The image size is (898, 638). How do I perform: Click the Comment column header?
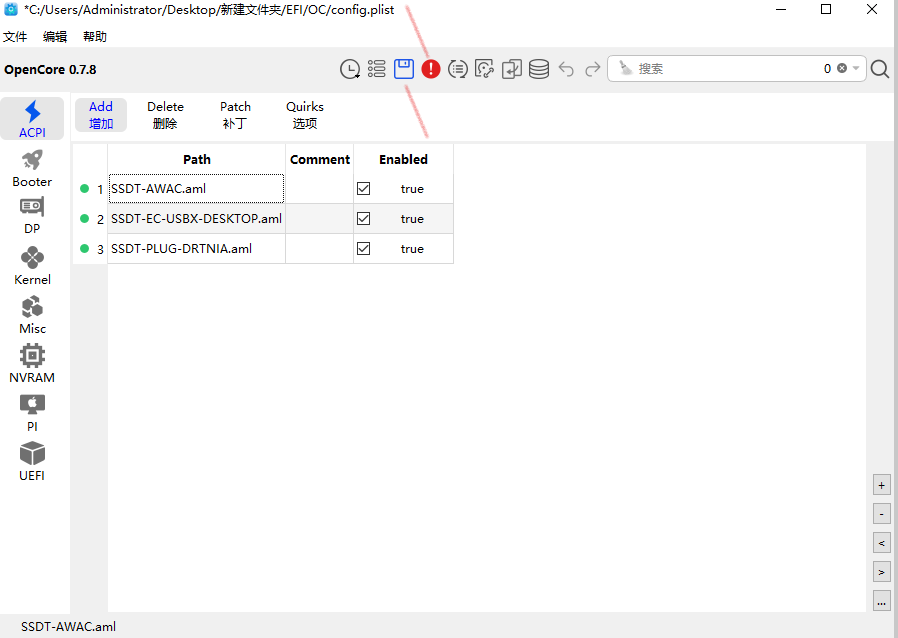[320, 159]
